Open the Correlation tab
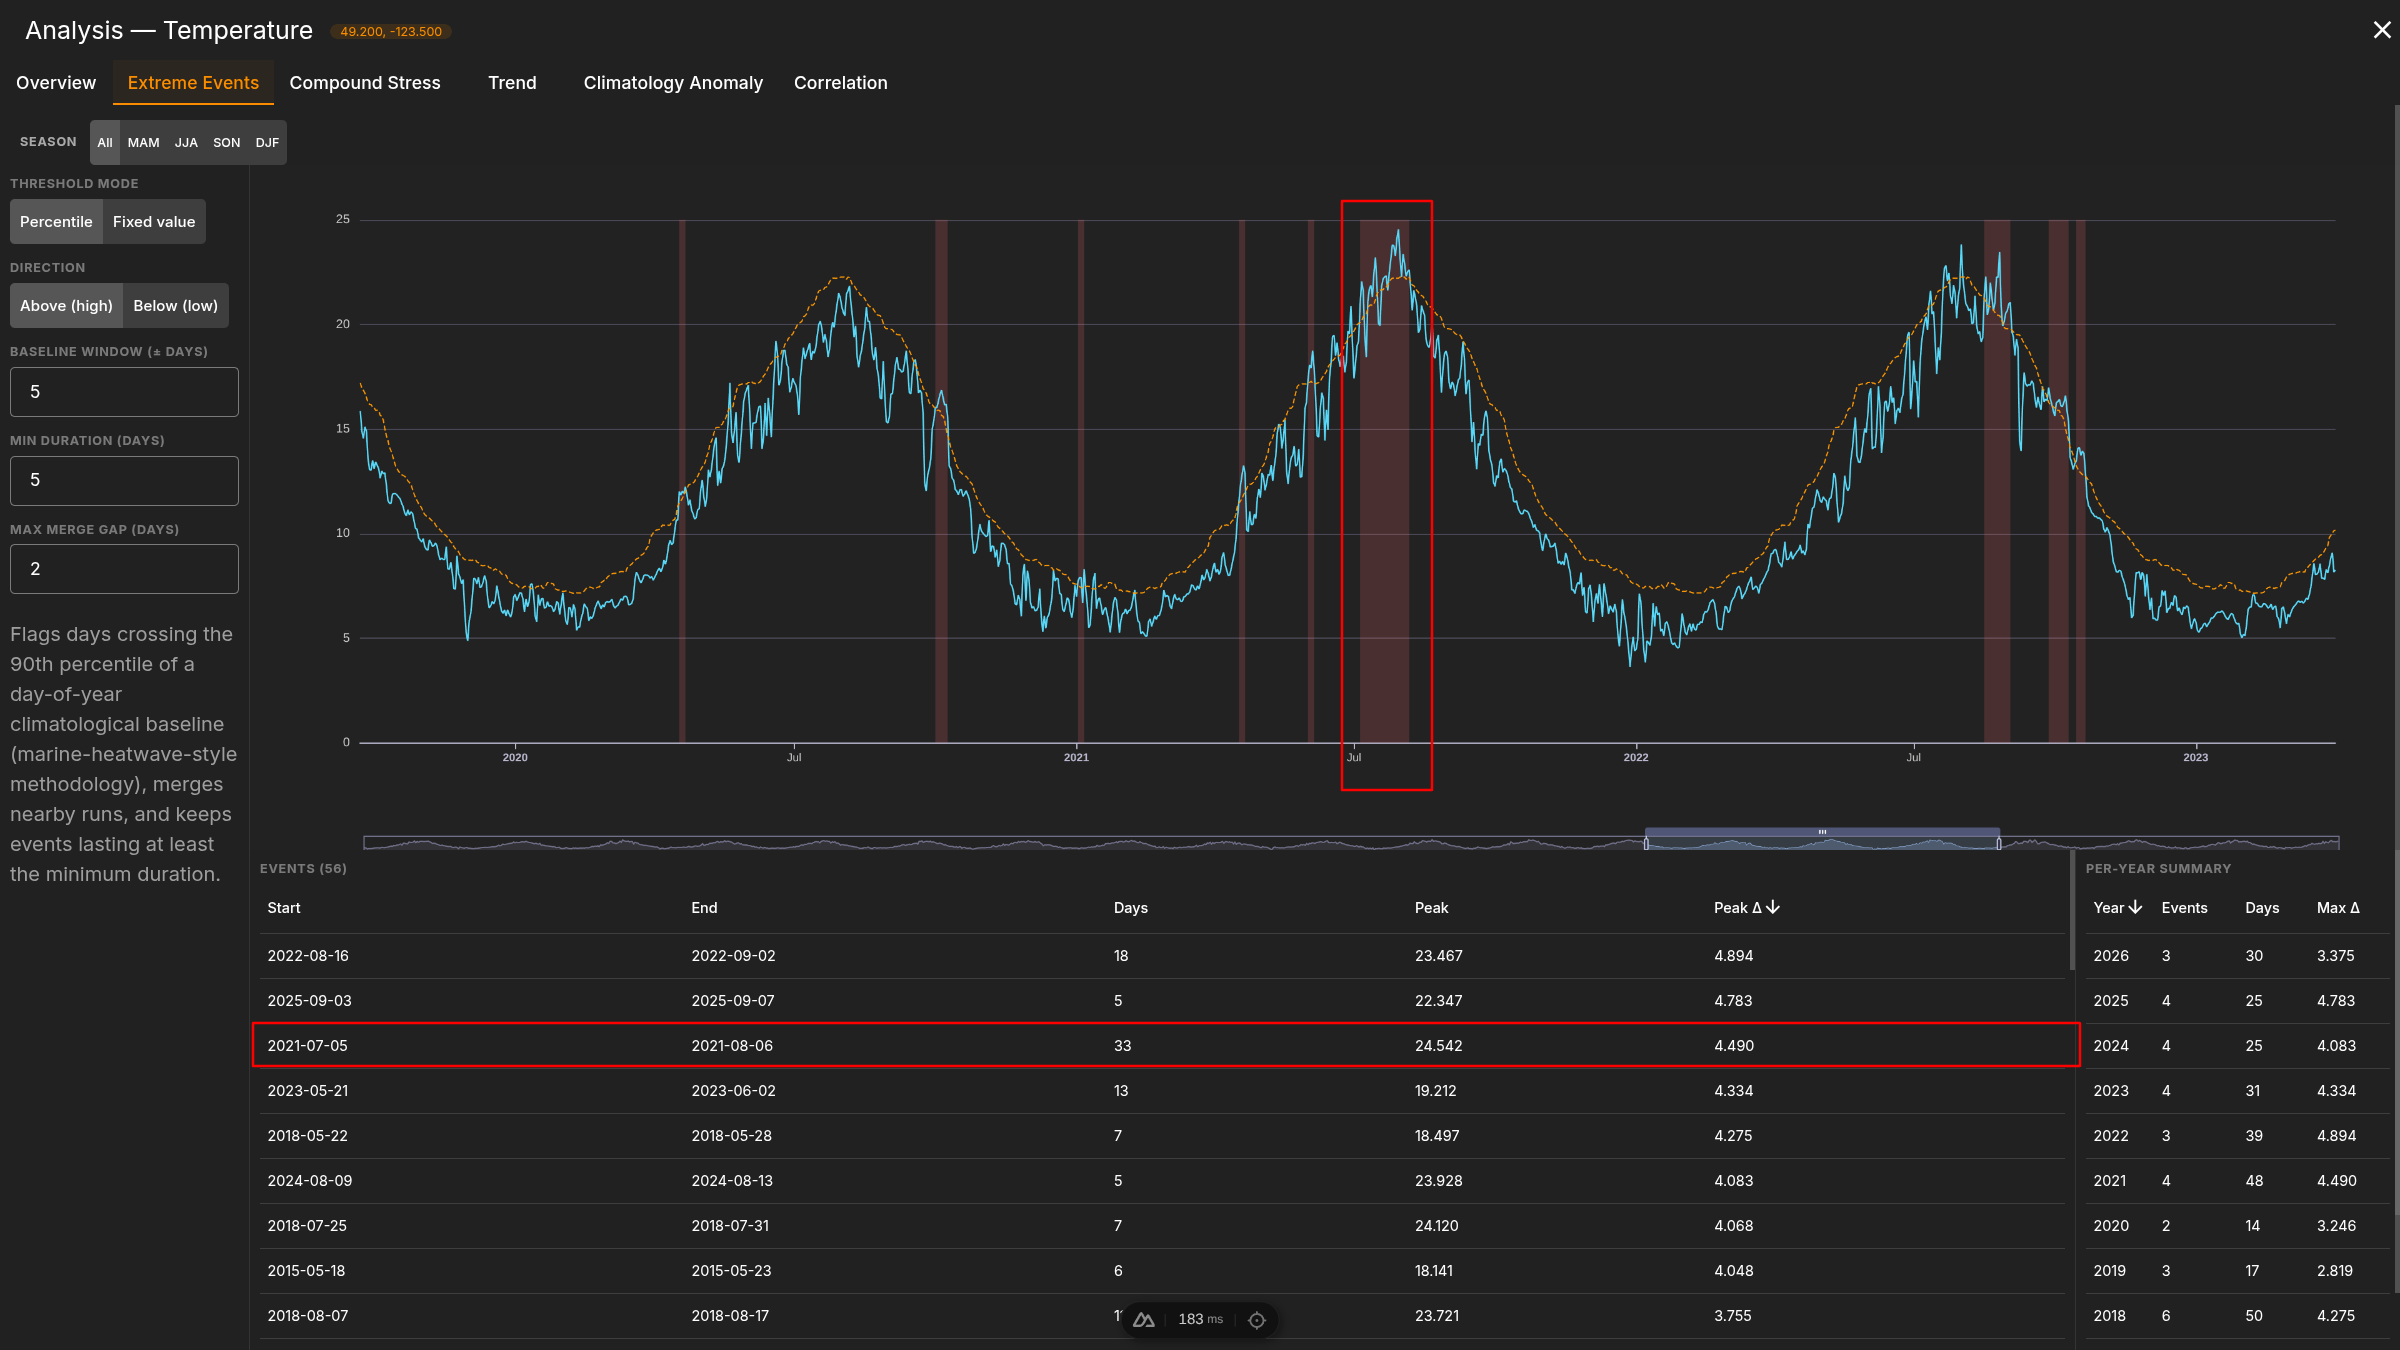The height and width of the screenshot is (1350, 2400). tap(840, 83)
